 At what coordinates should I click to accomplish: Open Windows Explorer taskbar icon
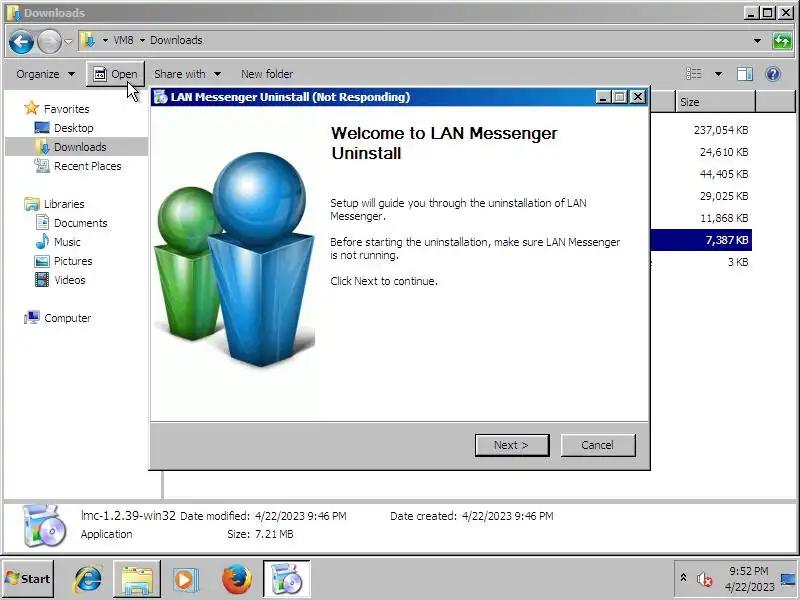click(137, 579)
